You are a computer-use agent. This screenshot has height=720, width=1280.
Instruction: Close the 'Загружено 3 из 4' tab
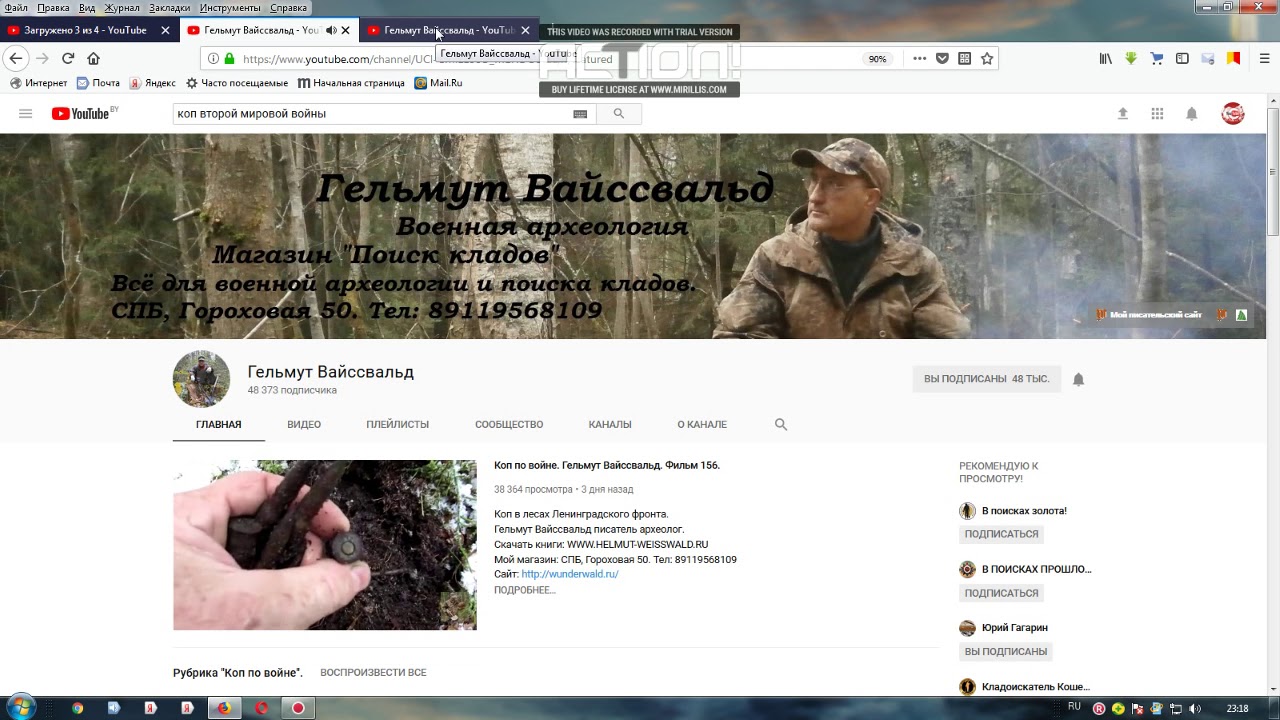click(x=165, y=30)
